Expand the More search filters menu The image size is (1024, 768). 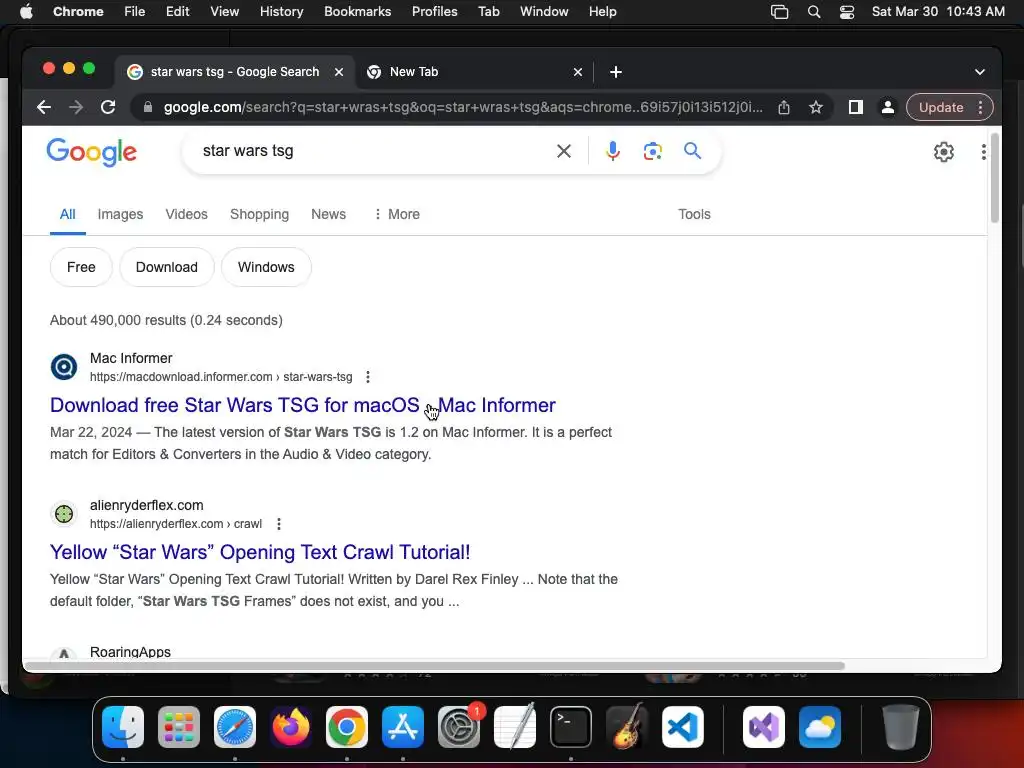pos(397,214)
